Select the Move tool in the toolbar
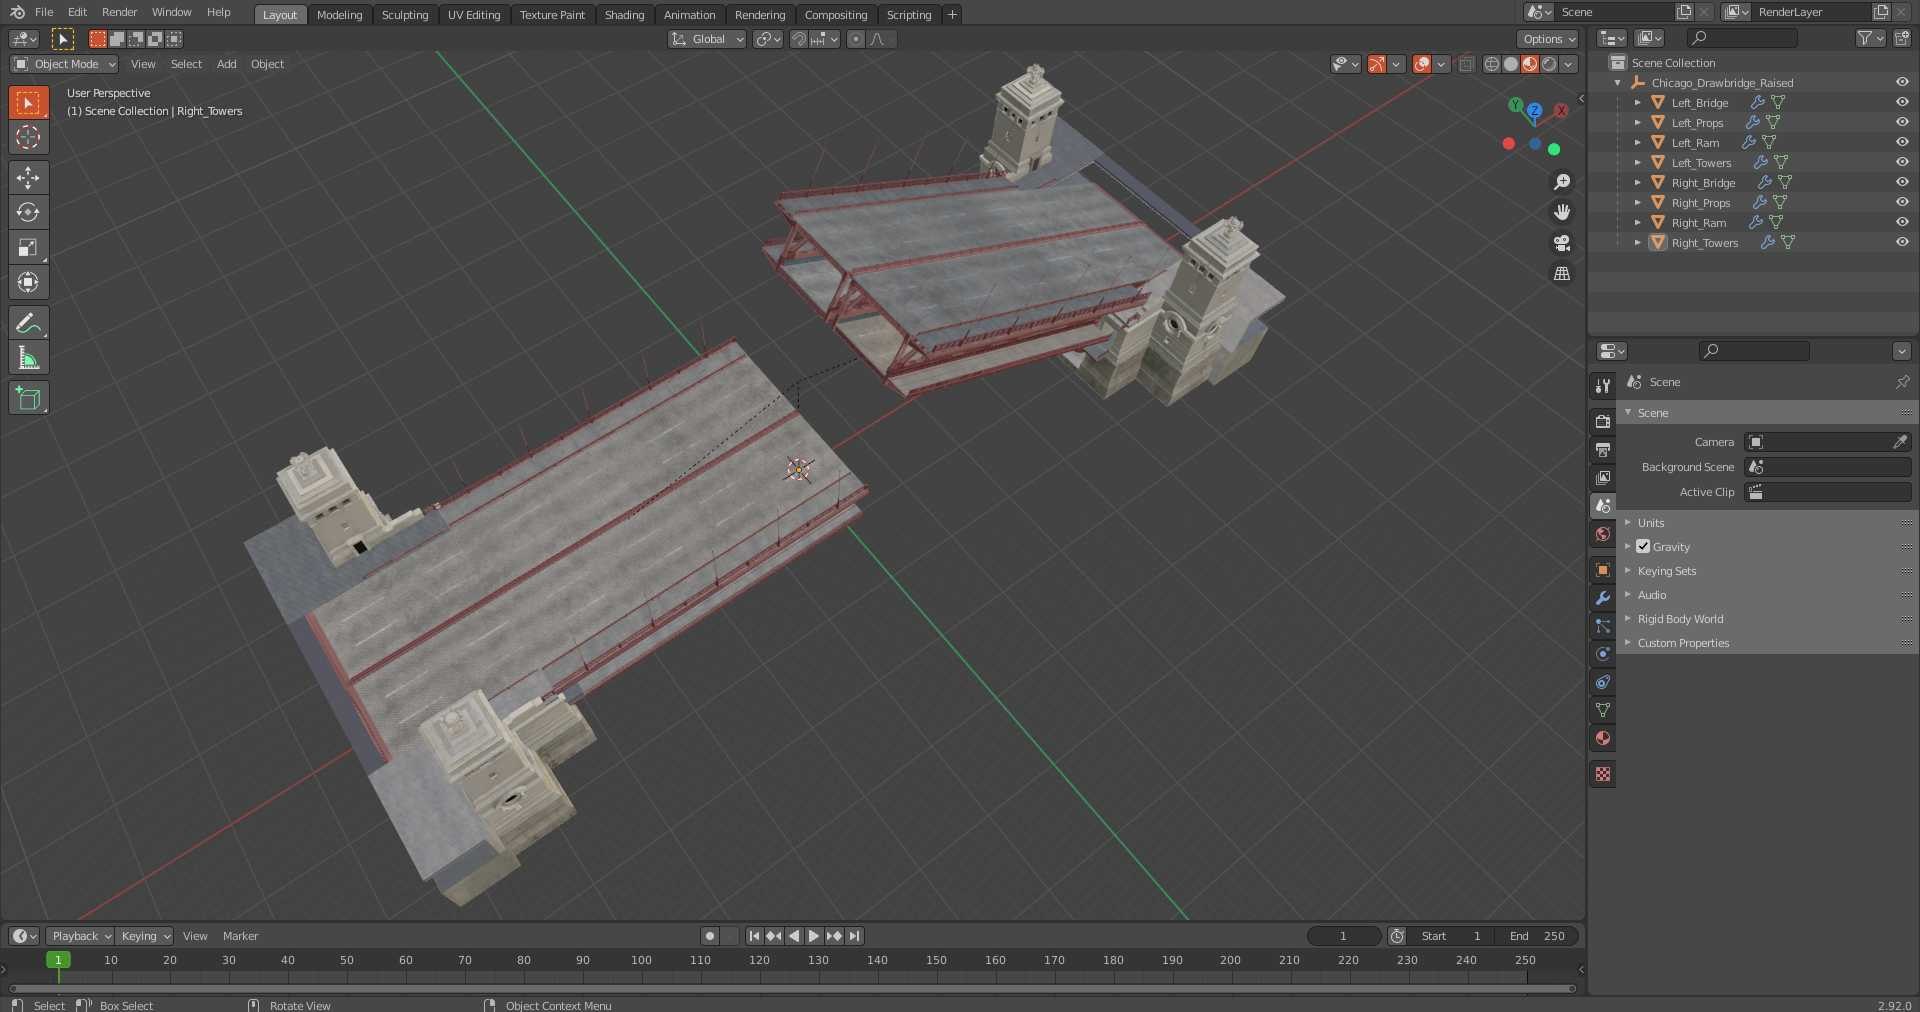 tap(28, 178)
